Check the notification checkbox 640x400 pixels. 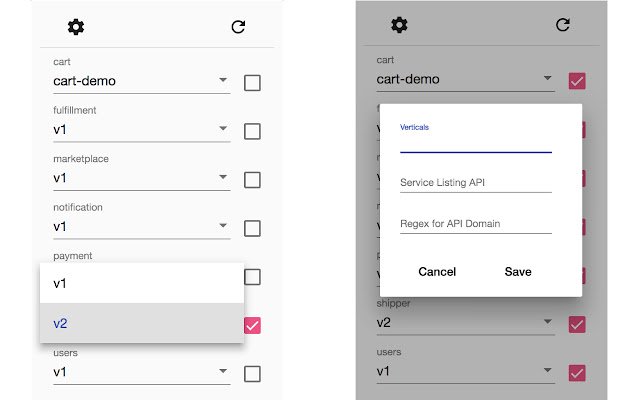(x=252, y=229)
